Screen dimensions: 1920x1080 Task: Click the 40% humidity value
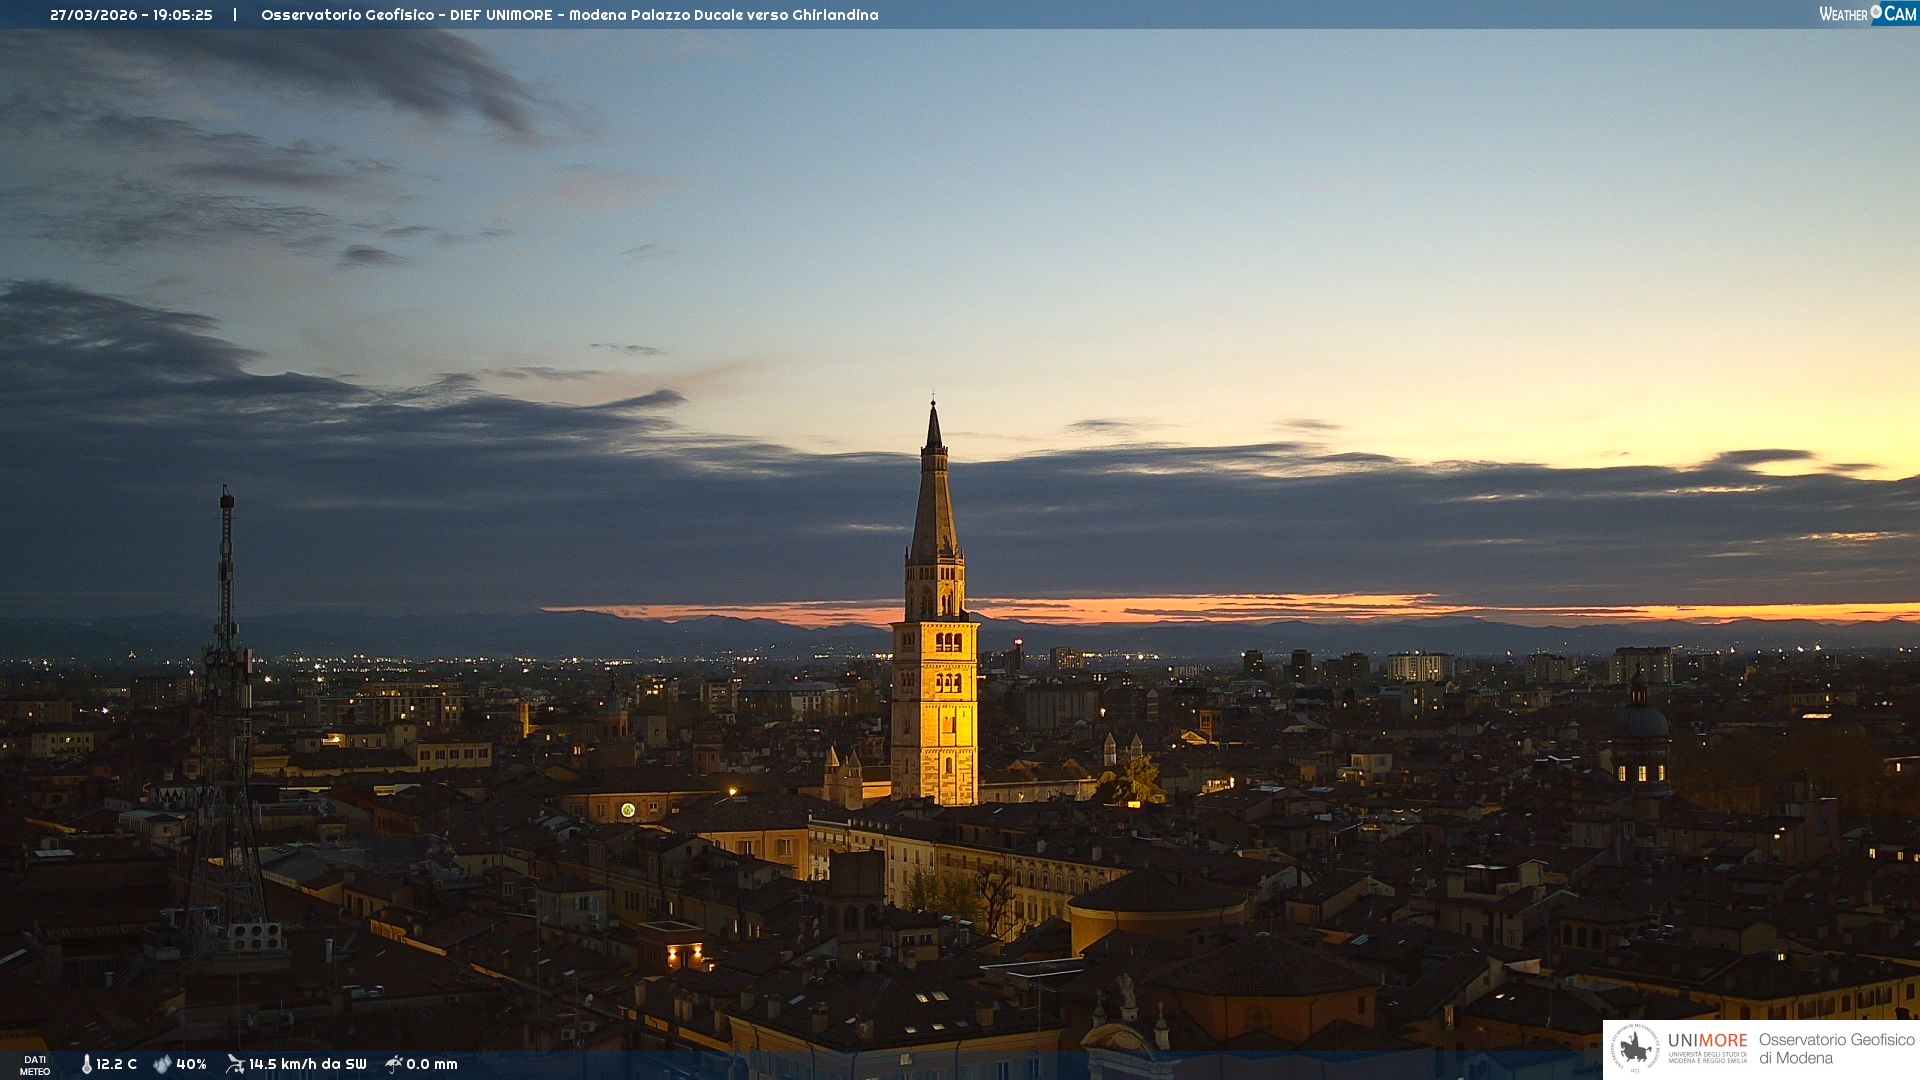pyautogui.click(x=191, y=1064)
